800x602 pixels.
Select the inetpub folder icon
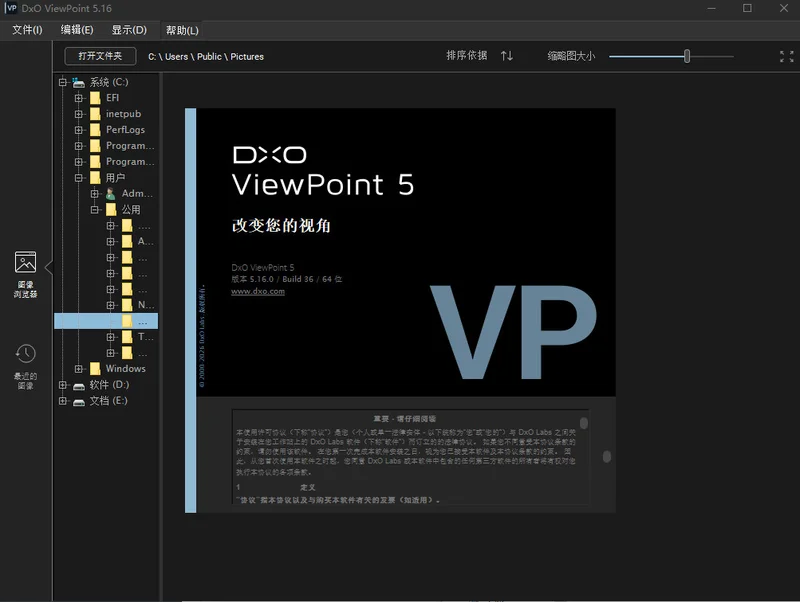(95, 114)
